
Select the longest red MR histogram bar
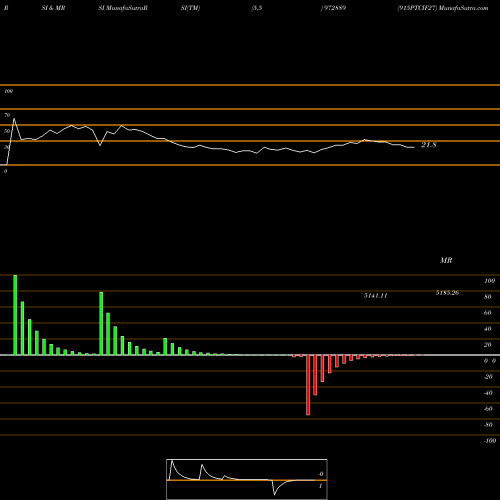coord(308,385)
